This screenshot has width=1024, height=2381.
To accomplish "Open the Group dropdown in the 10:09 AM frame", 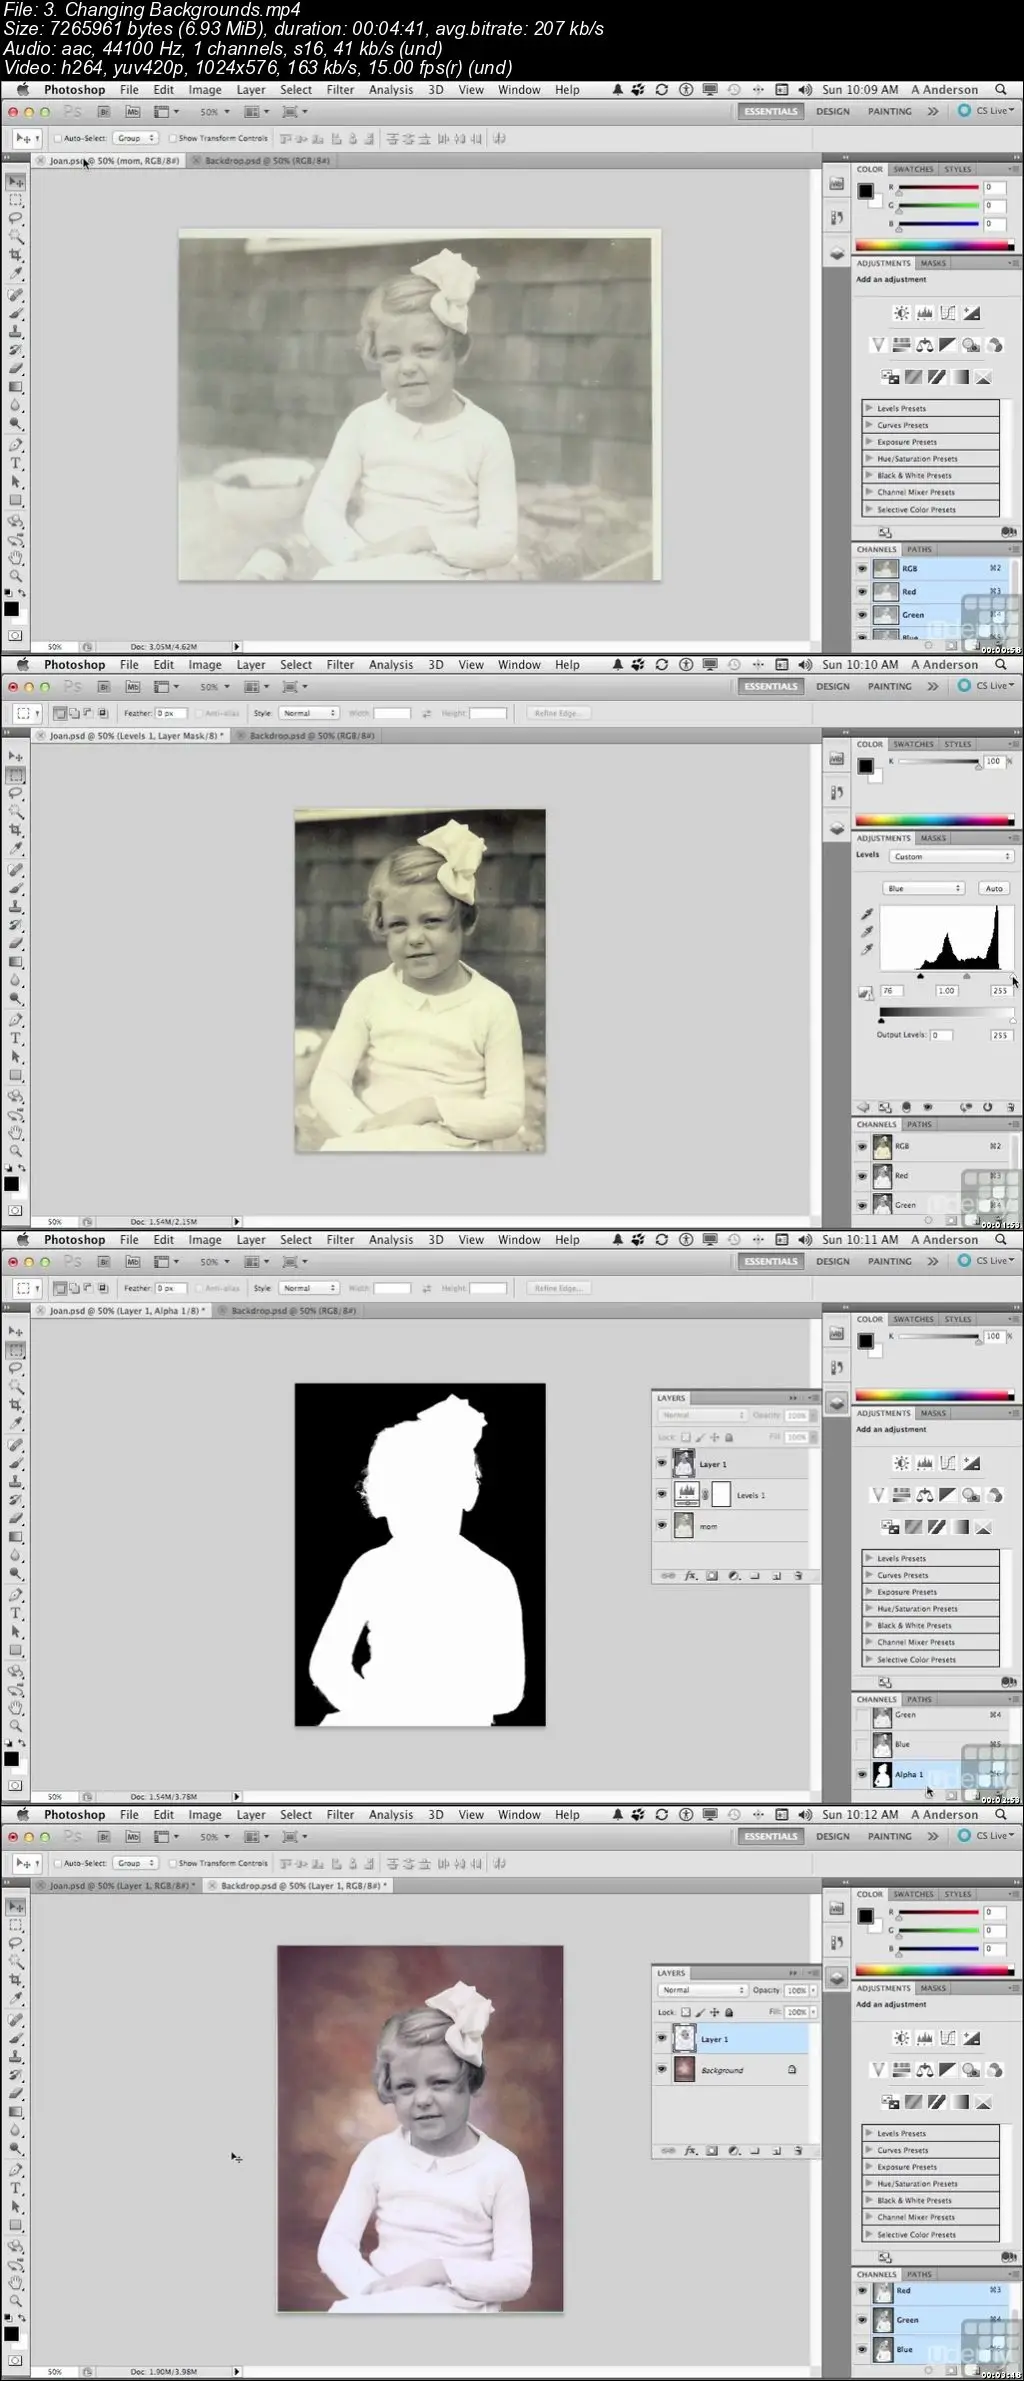I will 135,138.
